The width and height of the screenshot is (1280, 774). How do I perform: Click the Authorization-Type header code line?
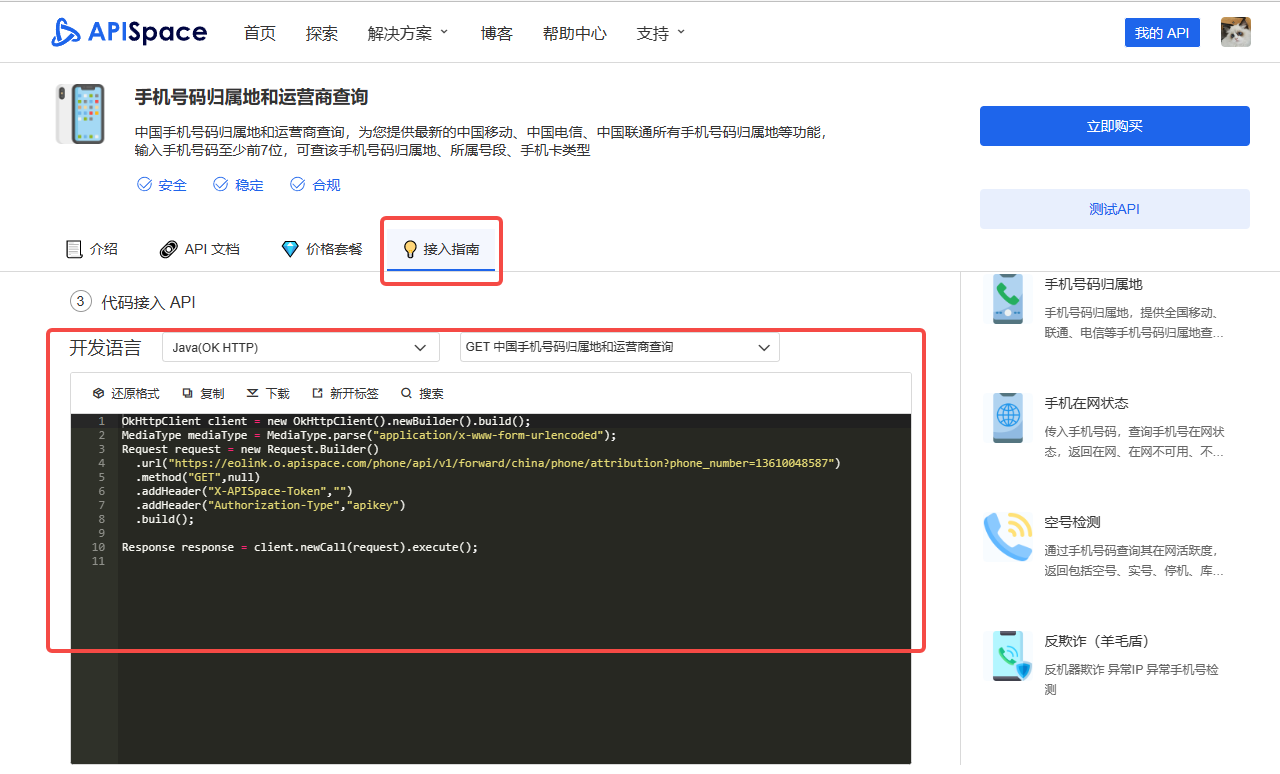pos(271,505)
